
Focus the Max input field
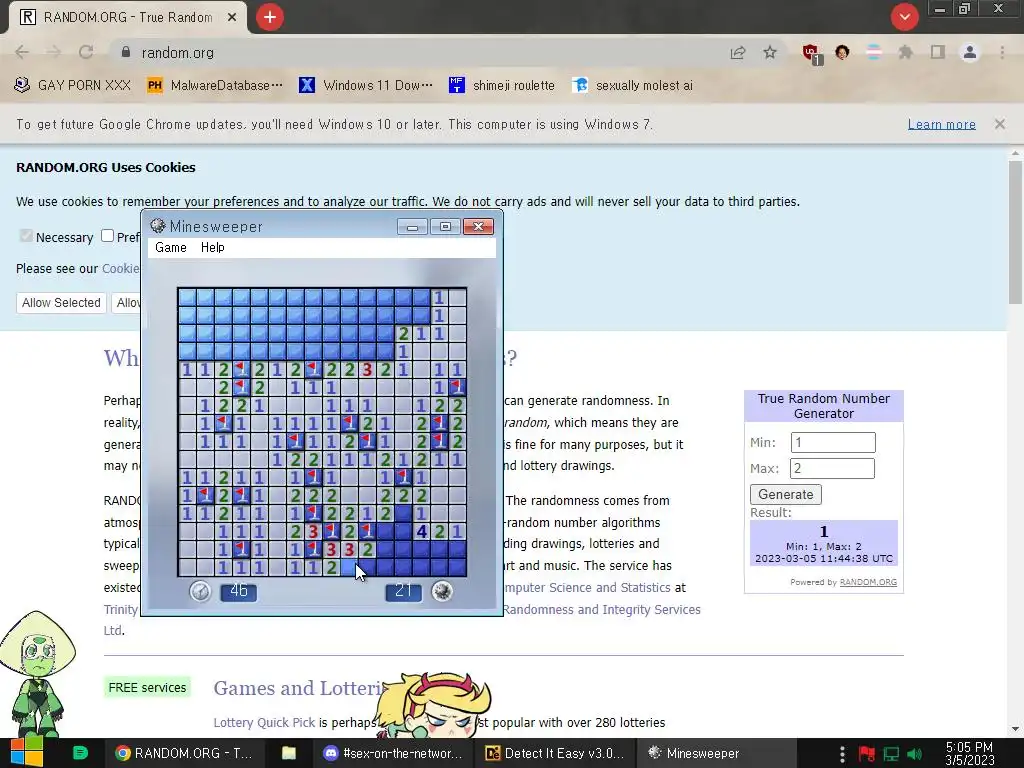coord(832,468)
